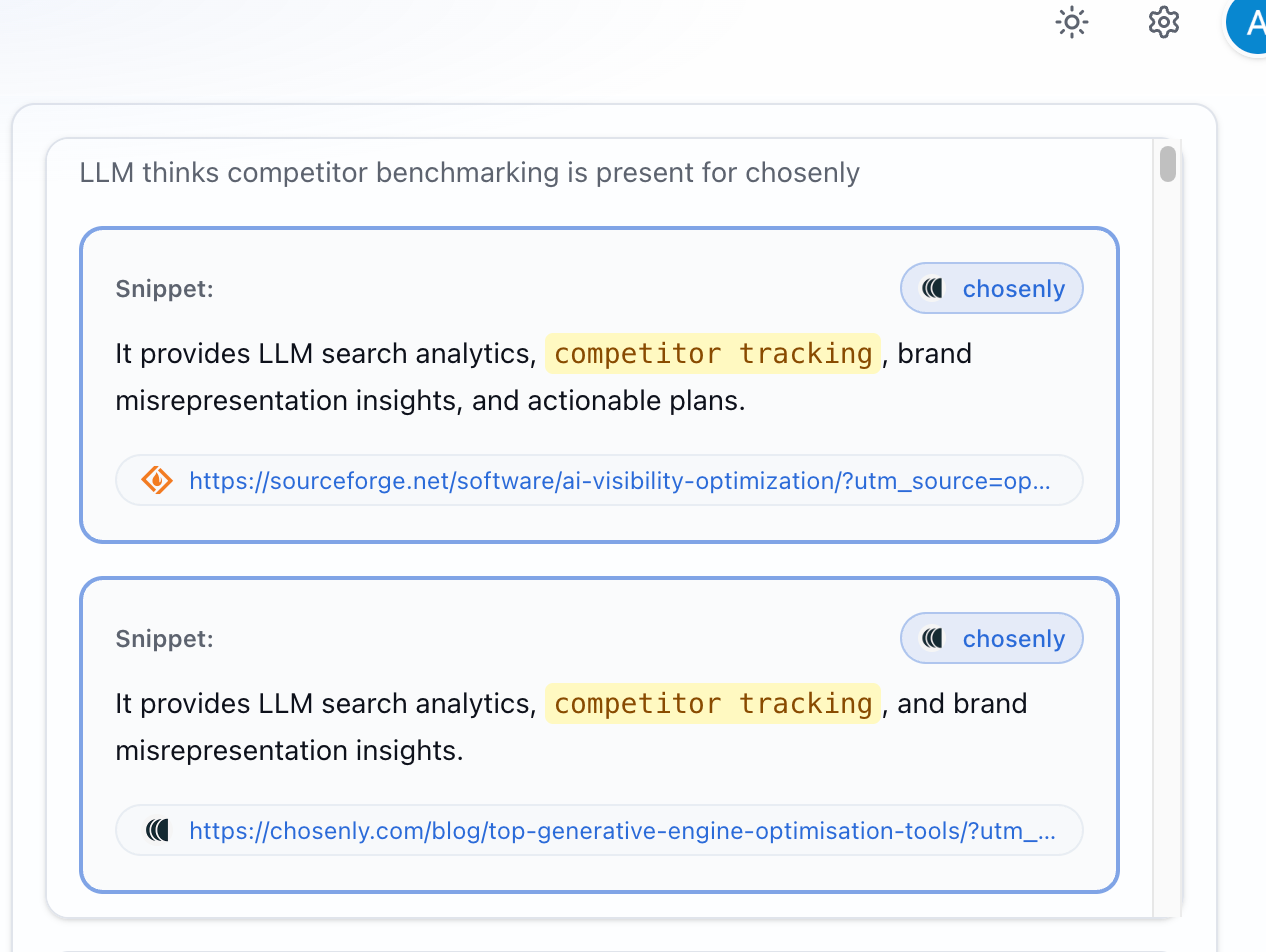Click highlighted "competitor tracking" in first snippet

point(713,354)
